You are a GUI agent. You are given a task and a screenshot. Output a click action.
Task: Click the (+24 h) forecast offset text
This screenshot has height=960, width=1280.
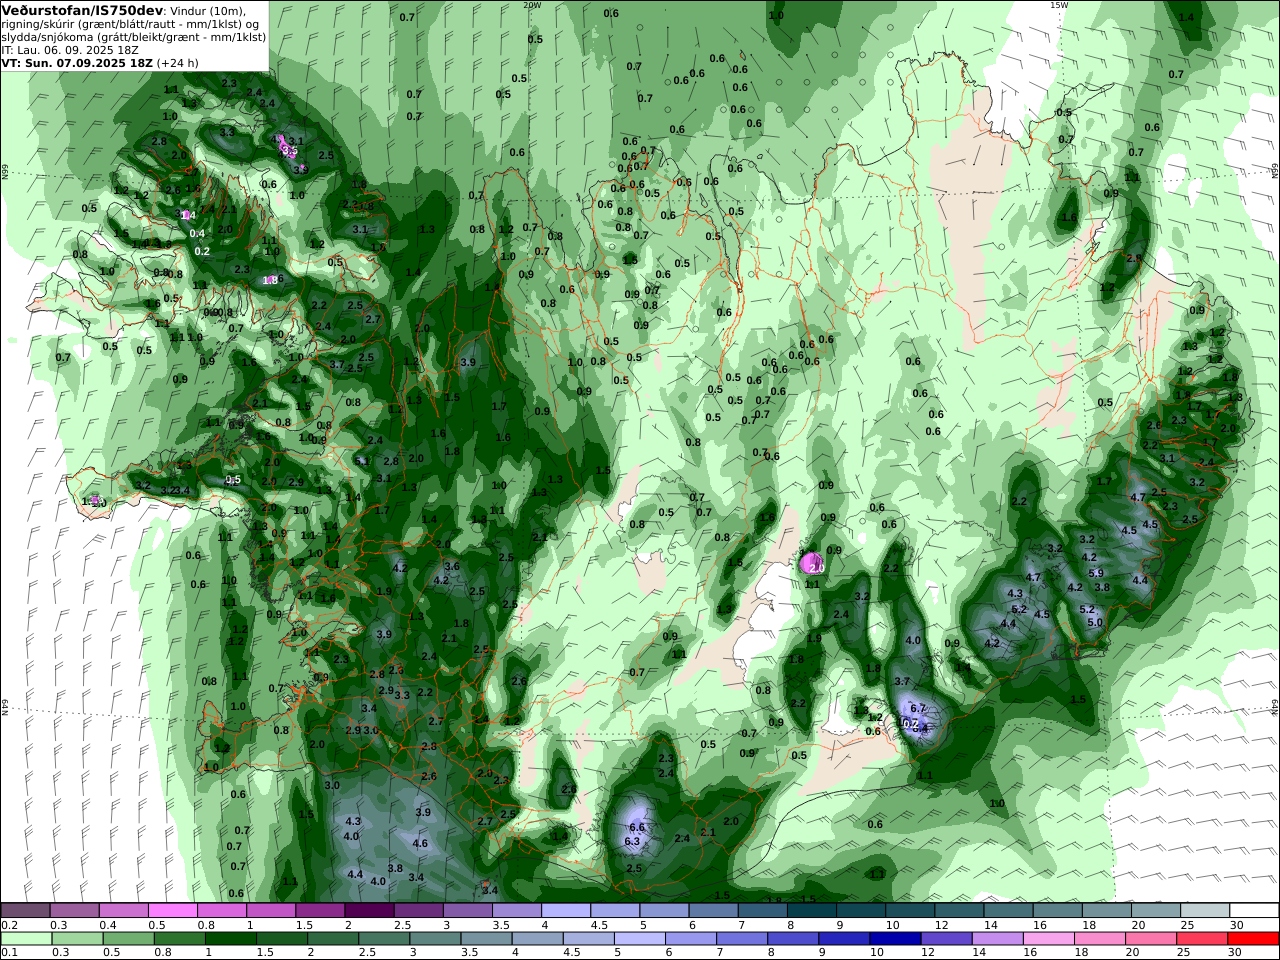pos(177,62)
